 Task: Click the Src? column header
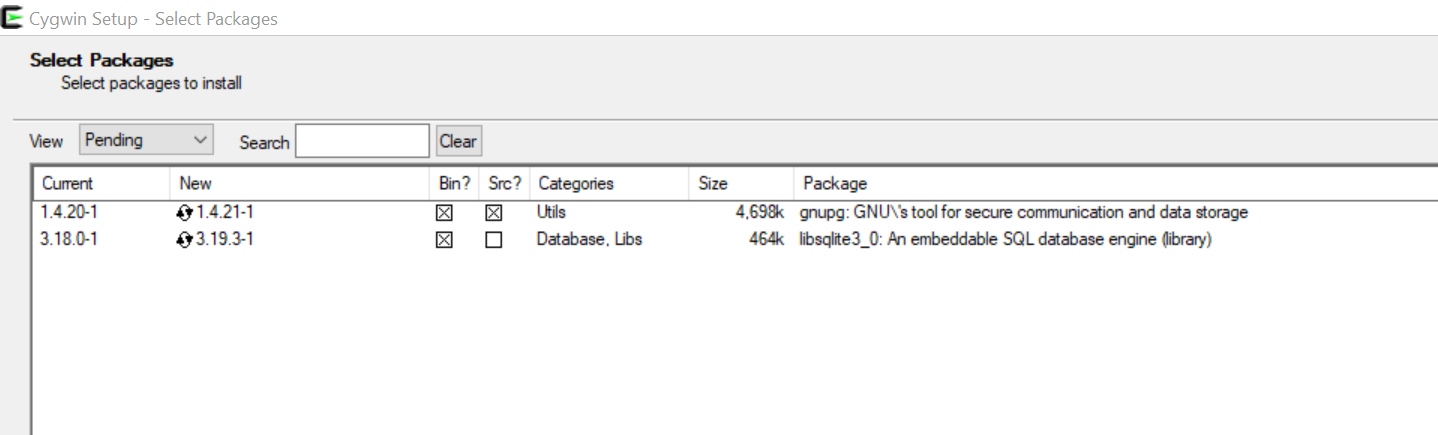(x=505, y=183)
